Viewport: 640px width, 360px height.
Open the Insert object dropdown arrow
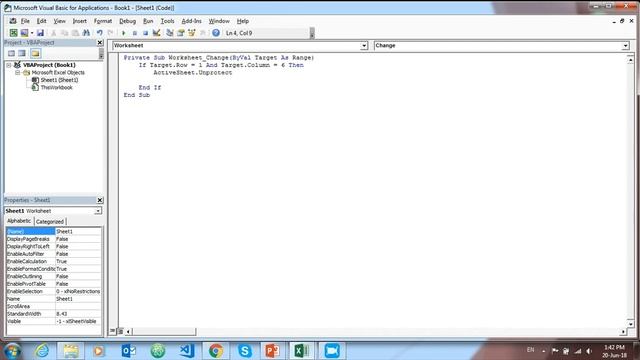(x=31, y=33)
